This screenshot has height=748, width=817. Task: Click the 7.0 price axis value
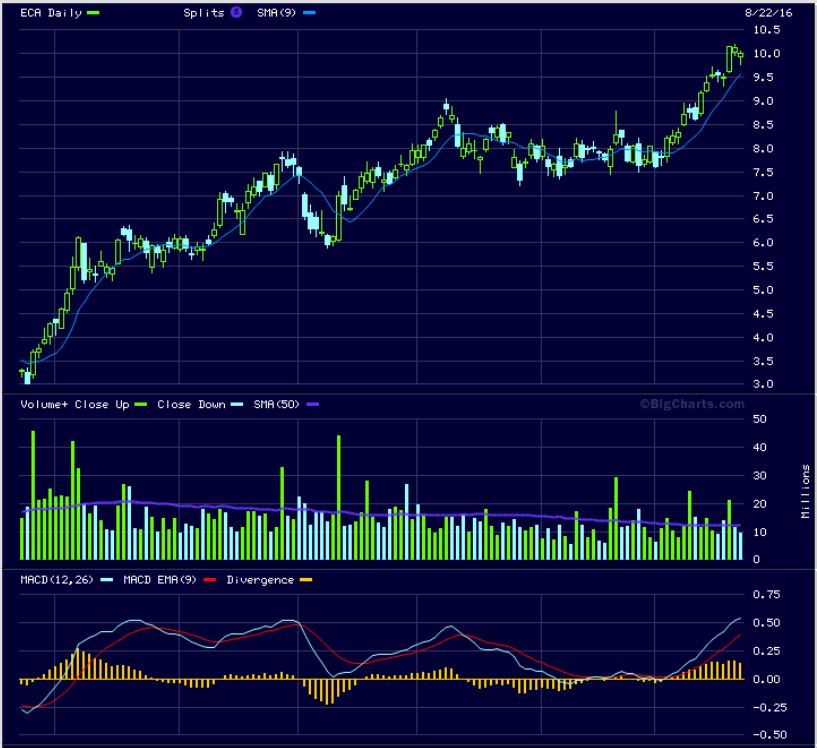click(x=763, y=196)
